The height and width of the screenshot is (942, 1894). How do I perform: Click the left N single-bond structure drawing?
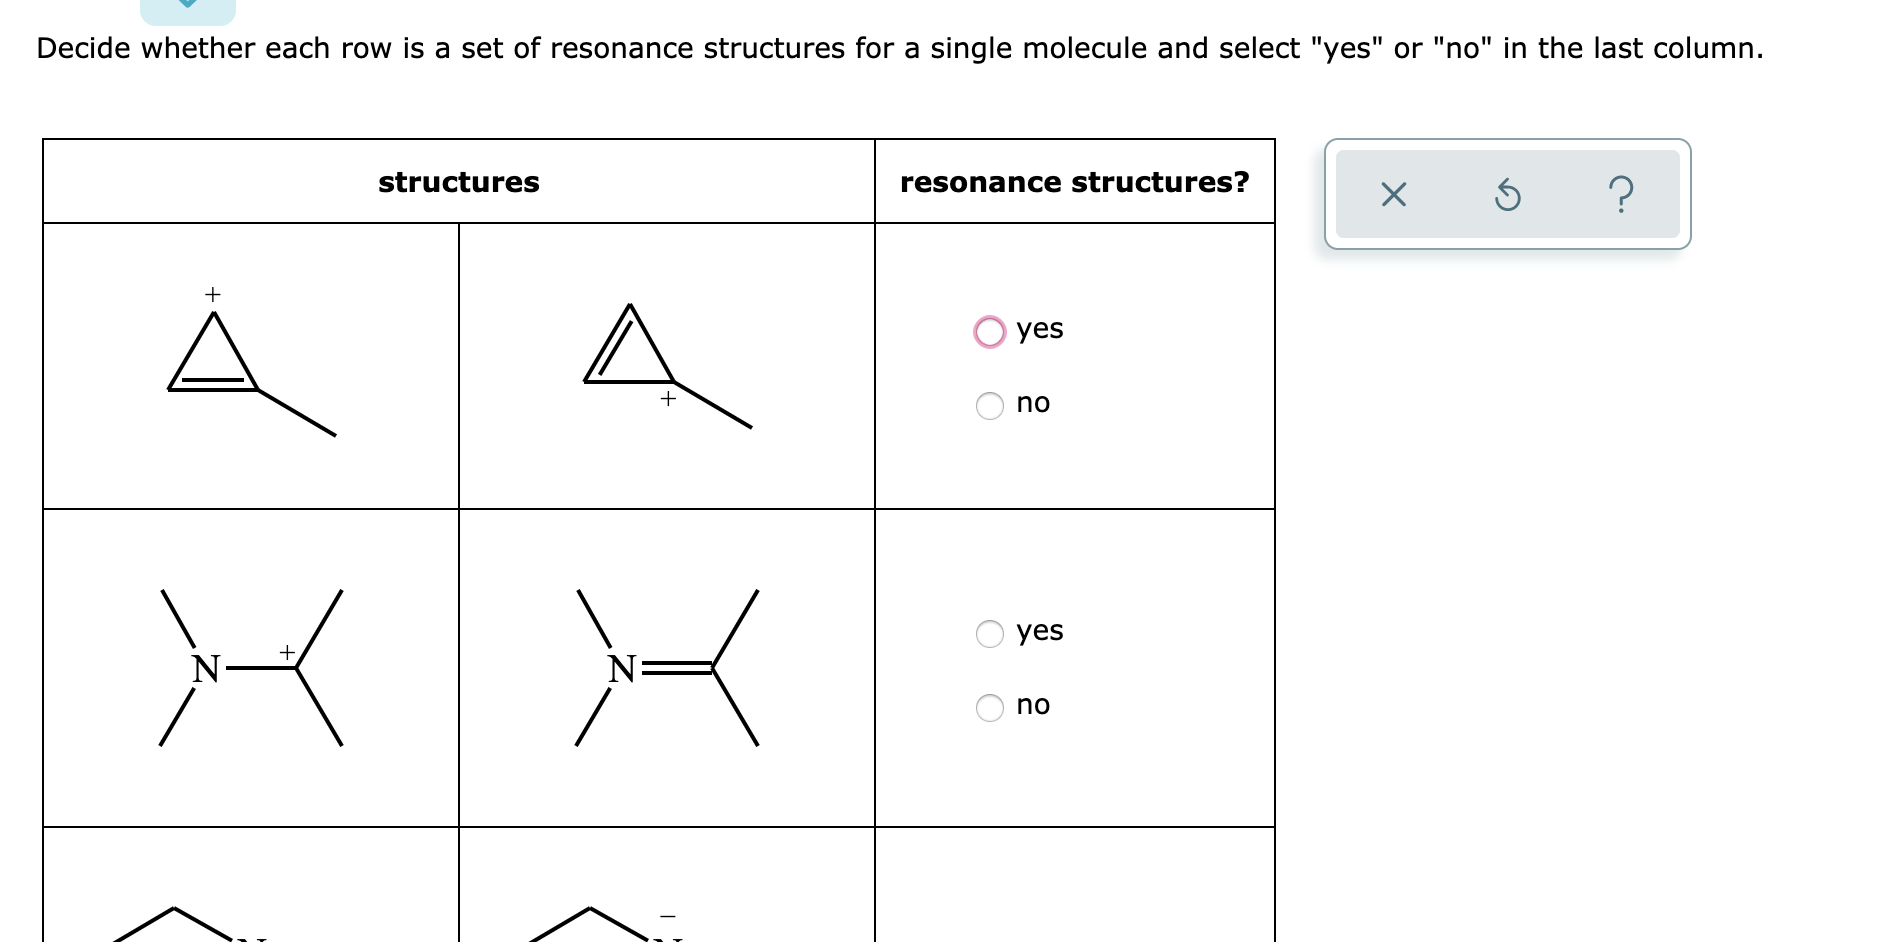tap(250, 665)
